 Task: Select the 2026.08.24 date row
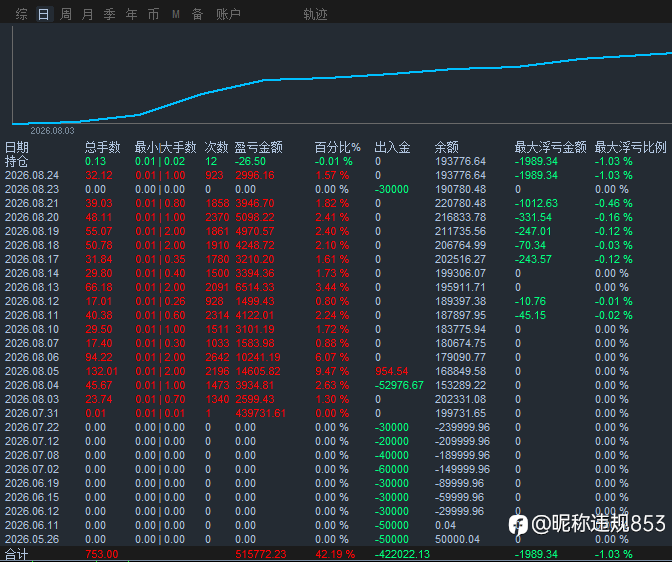[32, 175]
